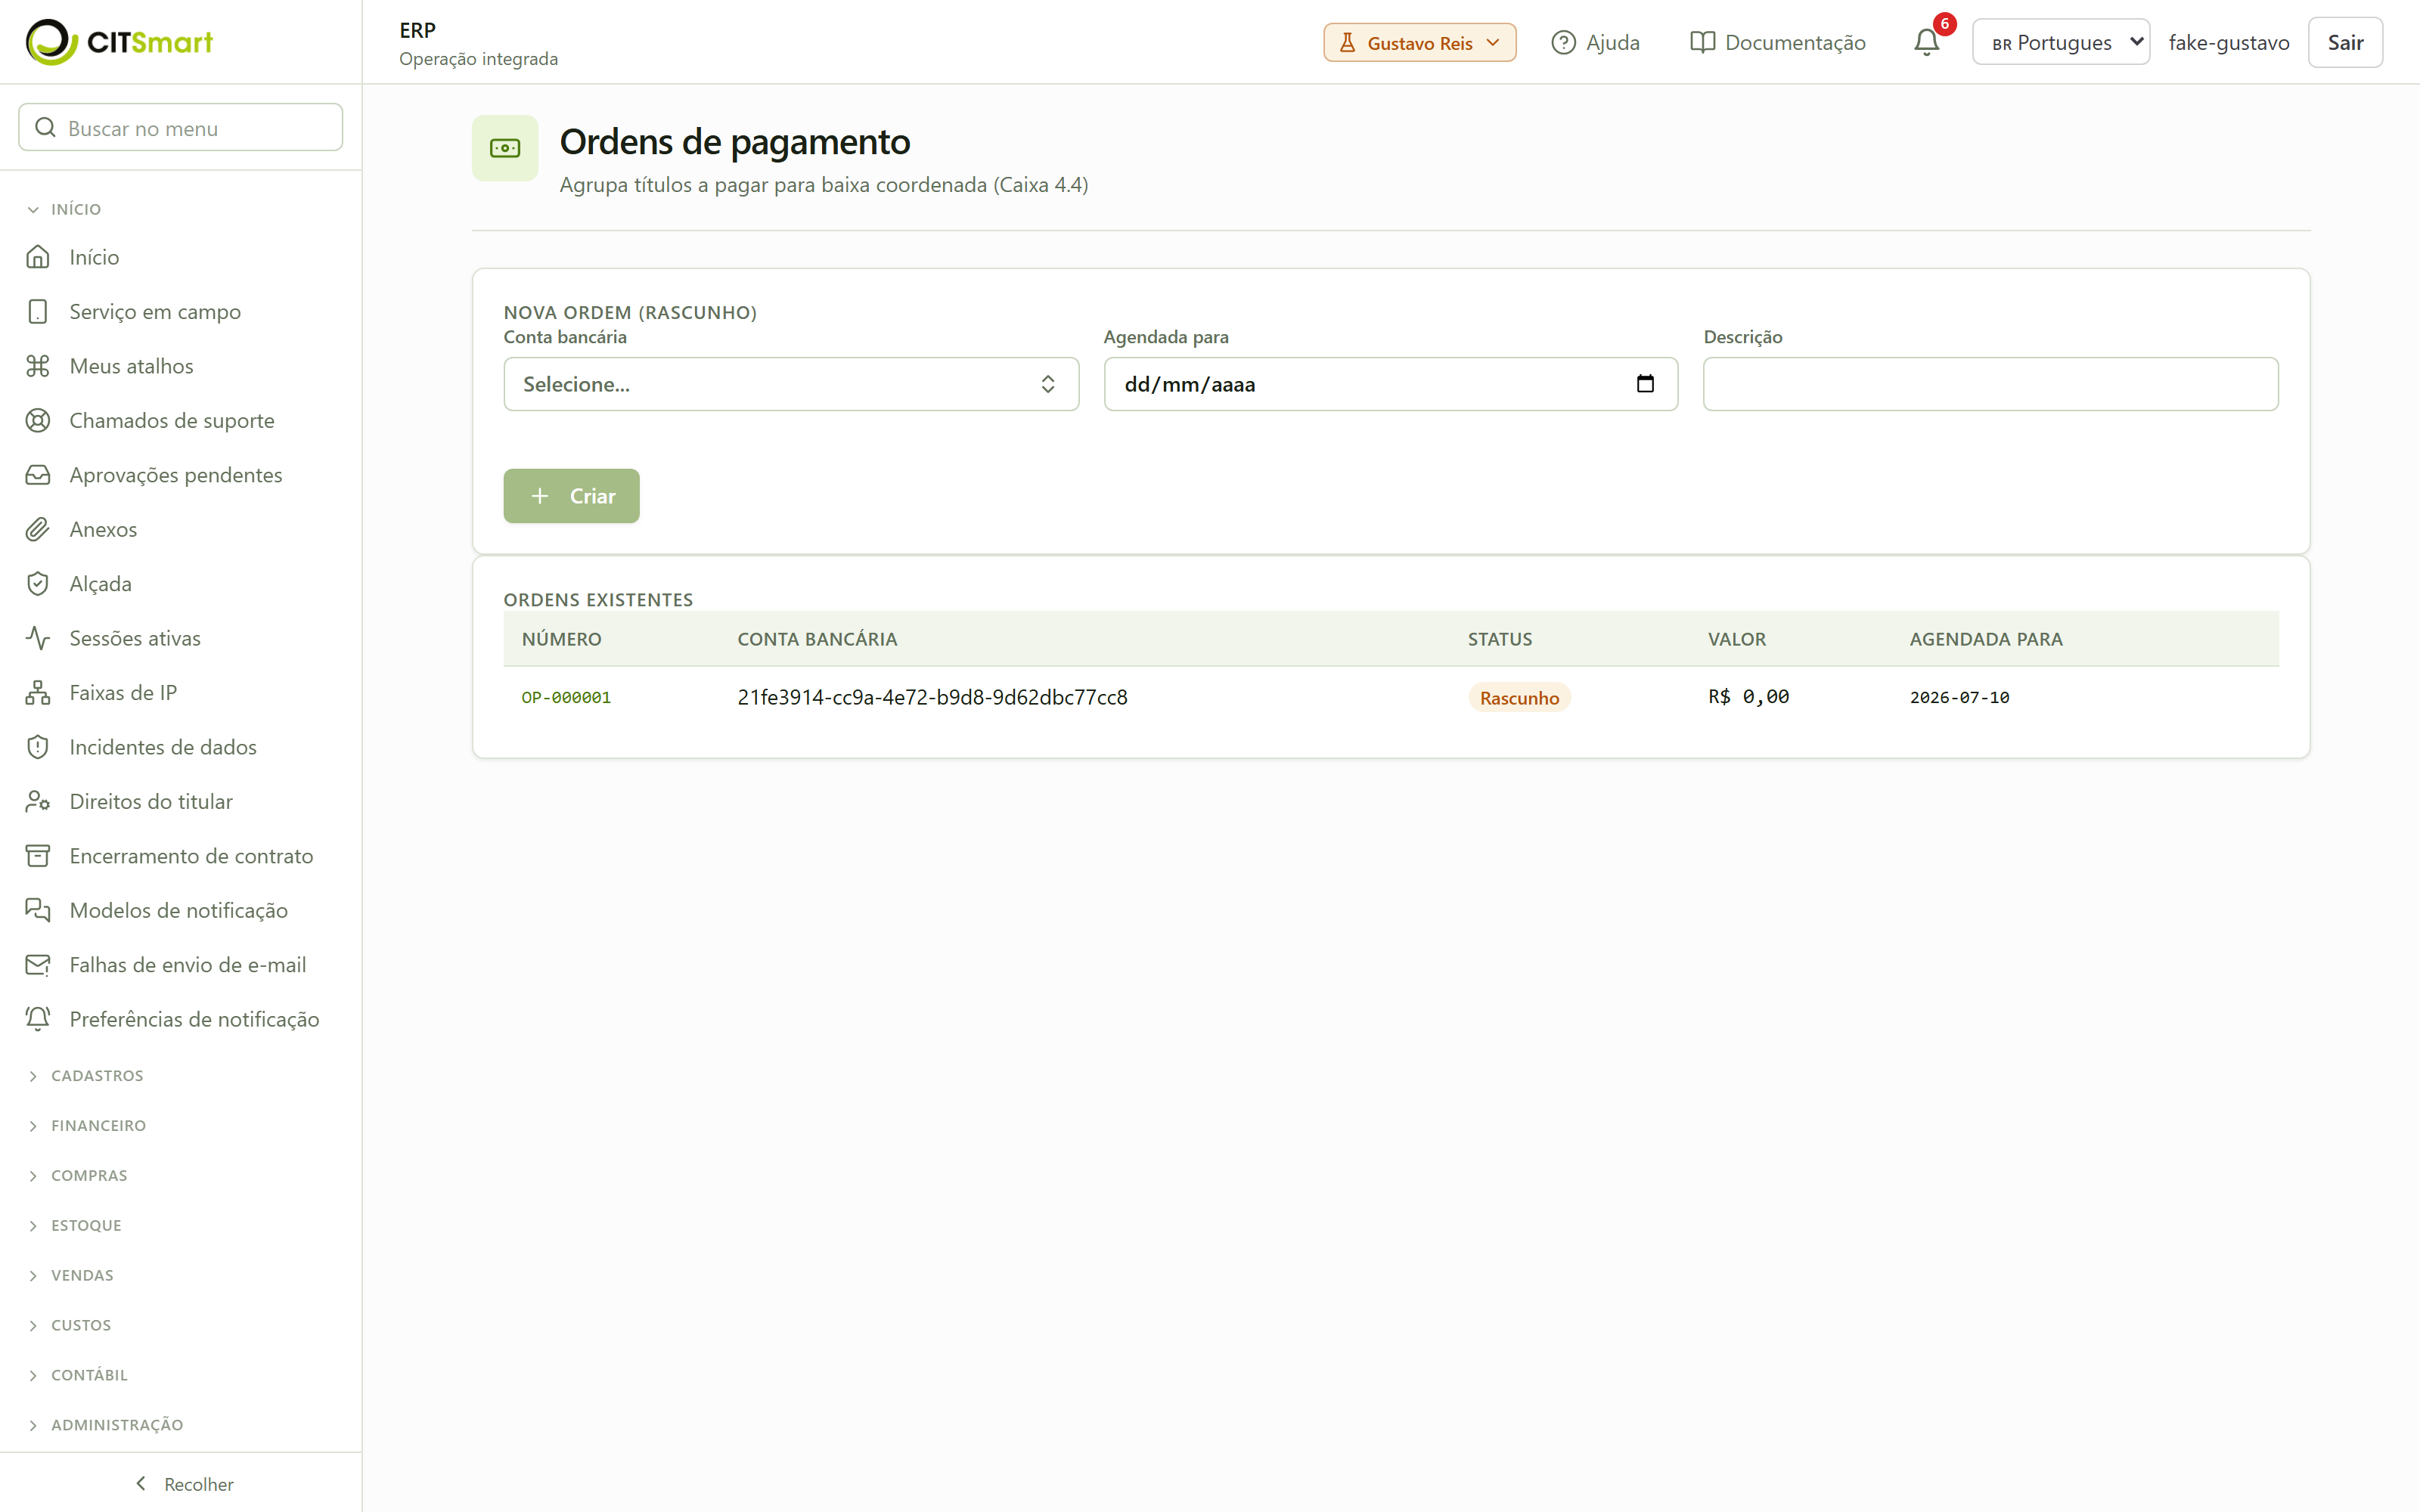Focus the Buscar no menu search field
Viewport: 2420px width, 1512px height.
coord(180,127)
